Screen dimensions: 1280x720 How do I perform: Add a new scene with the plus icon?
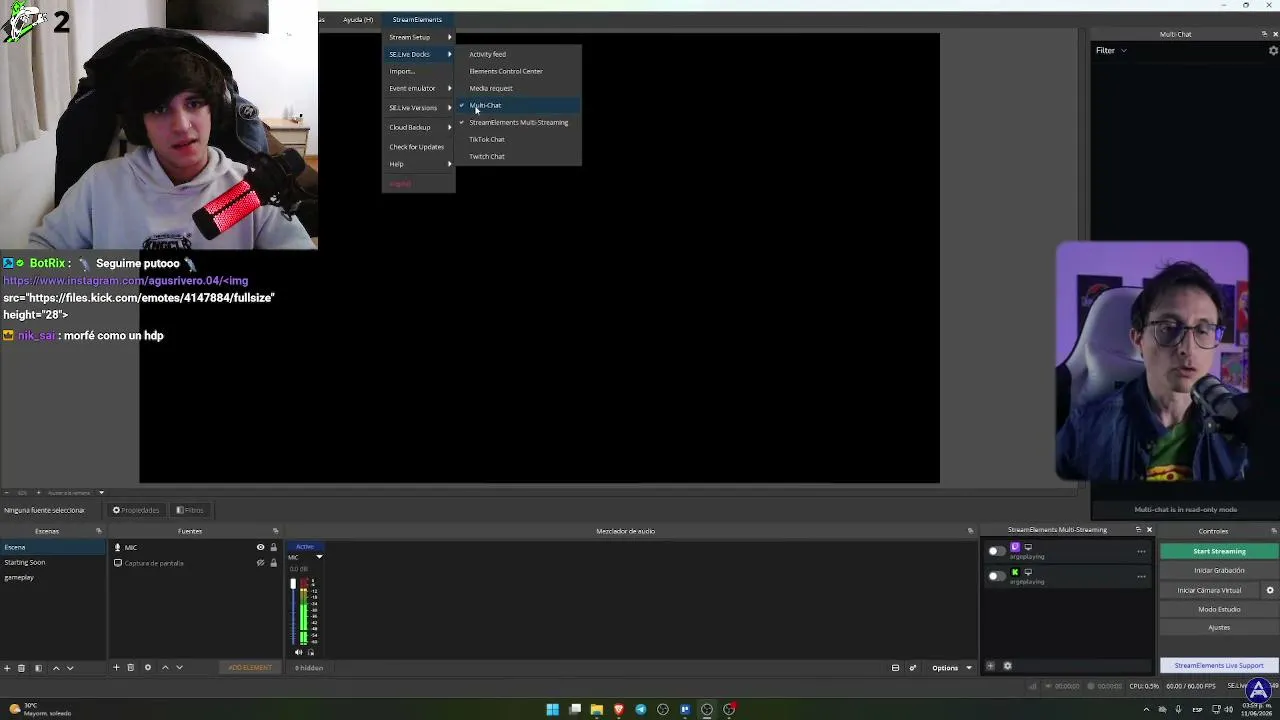(7, 668)
